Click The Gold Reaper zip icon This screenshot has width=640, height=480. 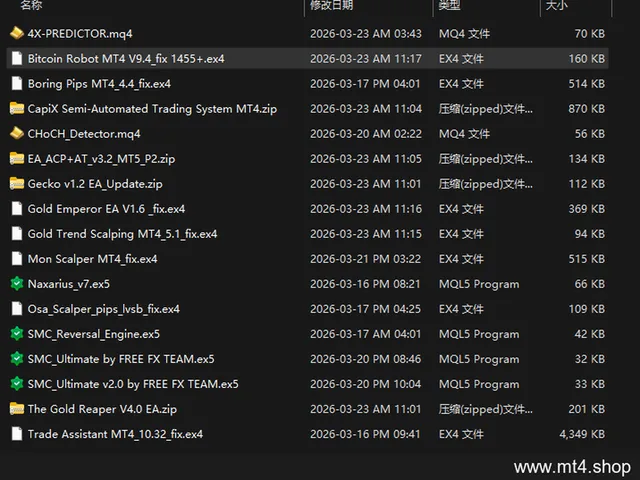point(17,409)
